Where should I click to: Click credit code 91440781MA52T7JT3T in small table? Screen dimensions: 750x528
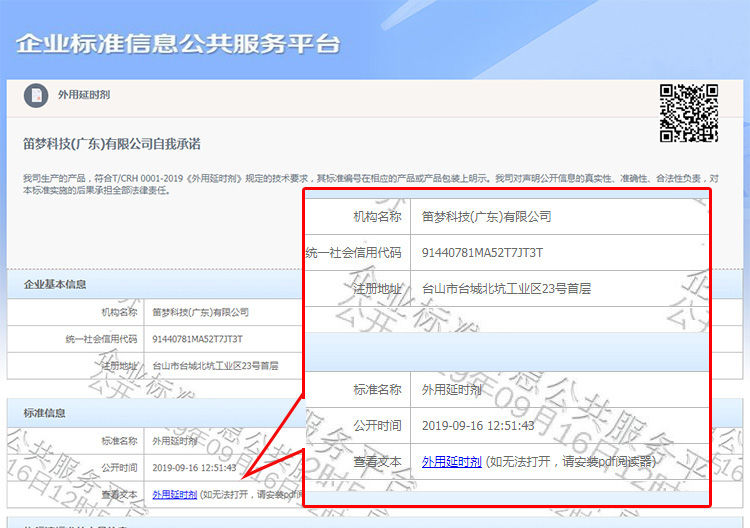[198, 339]
